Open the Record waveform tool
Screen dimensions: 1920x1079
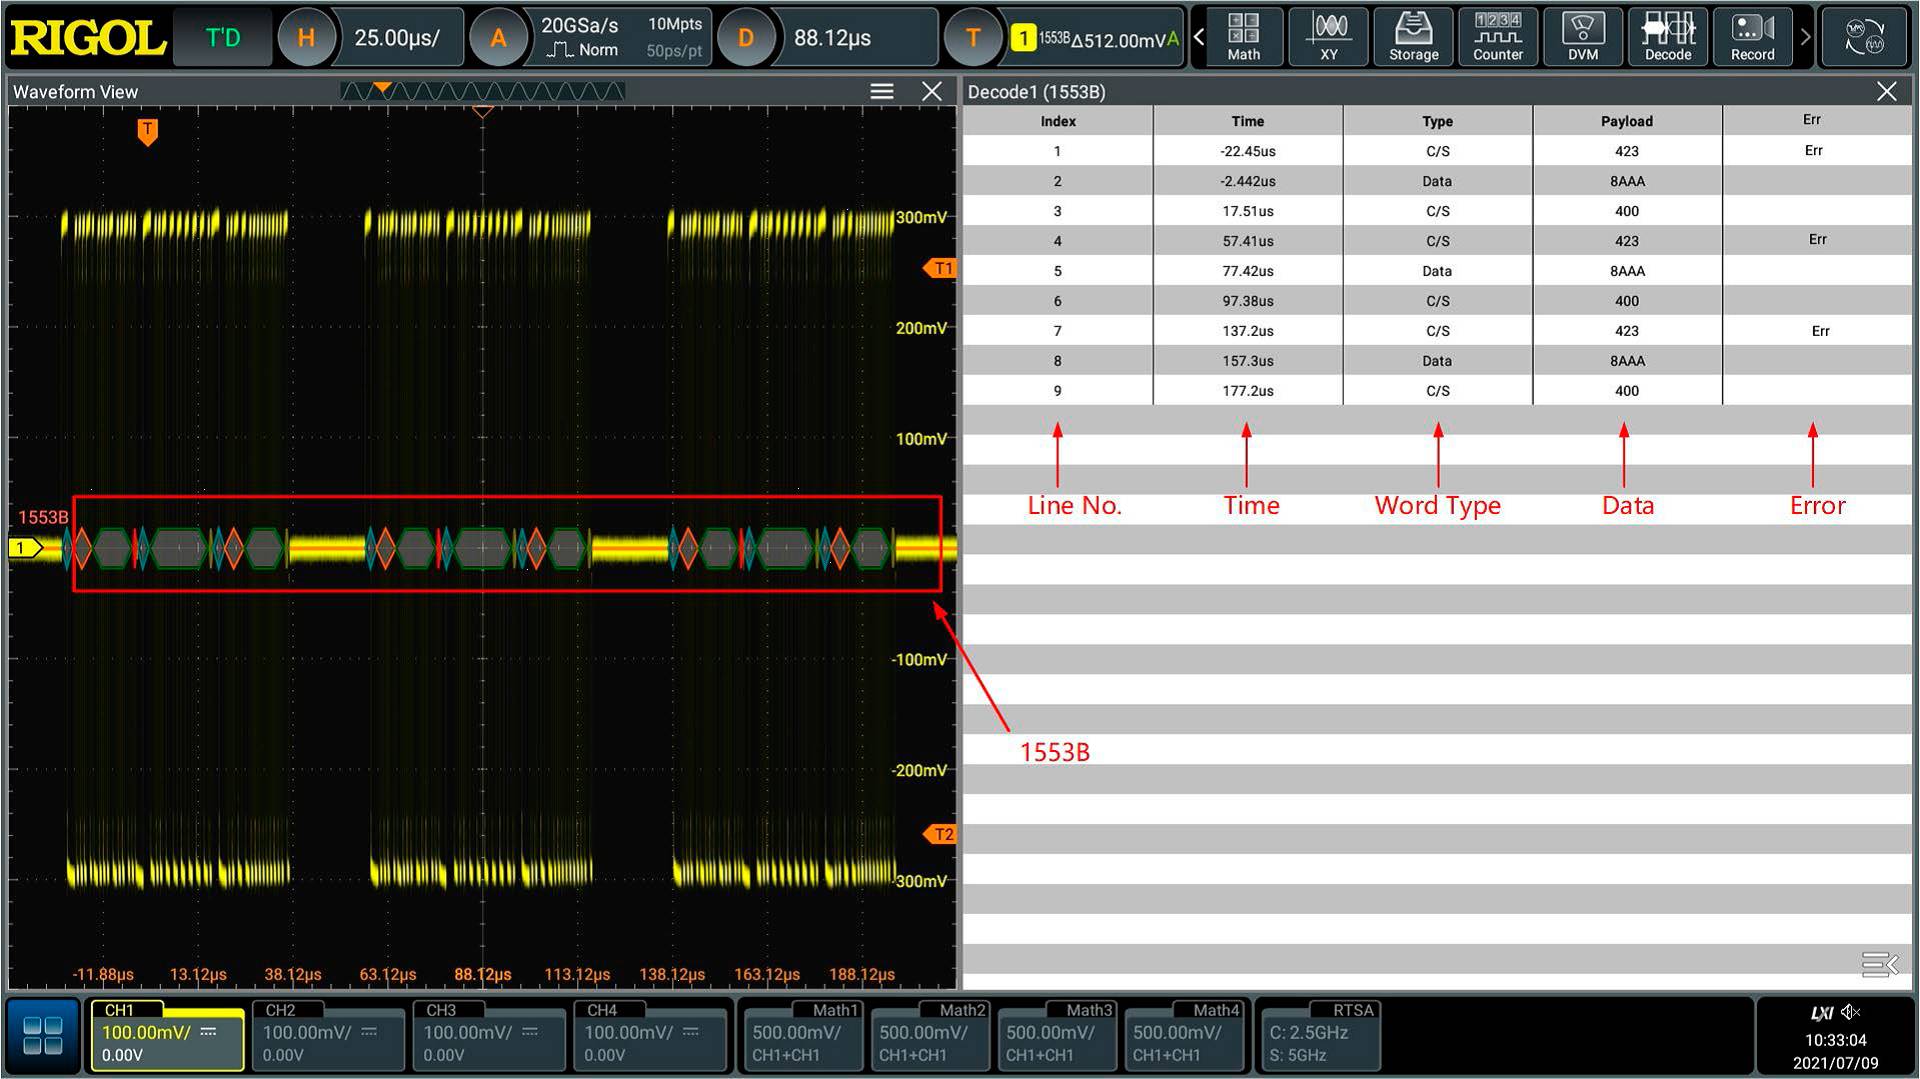(1752, 37)
